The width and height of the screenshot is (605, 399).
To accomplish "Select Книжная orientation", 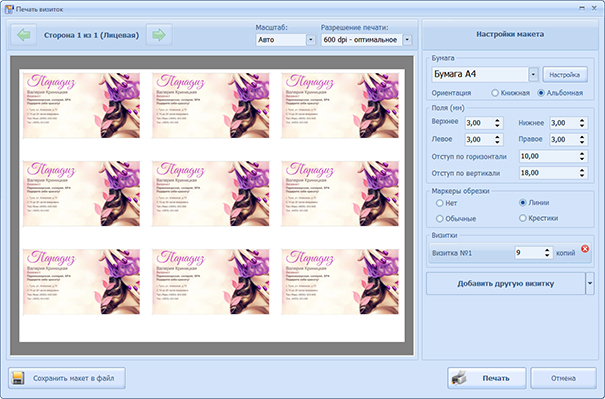I will [x=495, y=93].
